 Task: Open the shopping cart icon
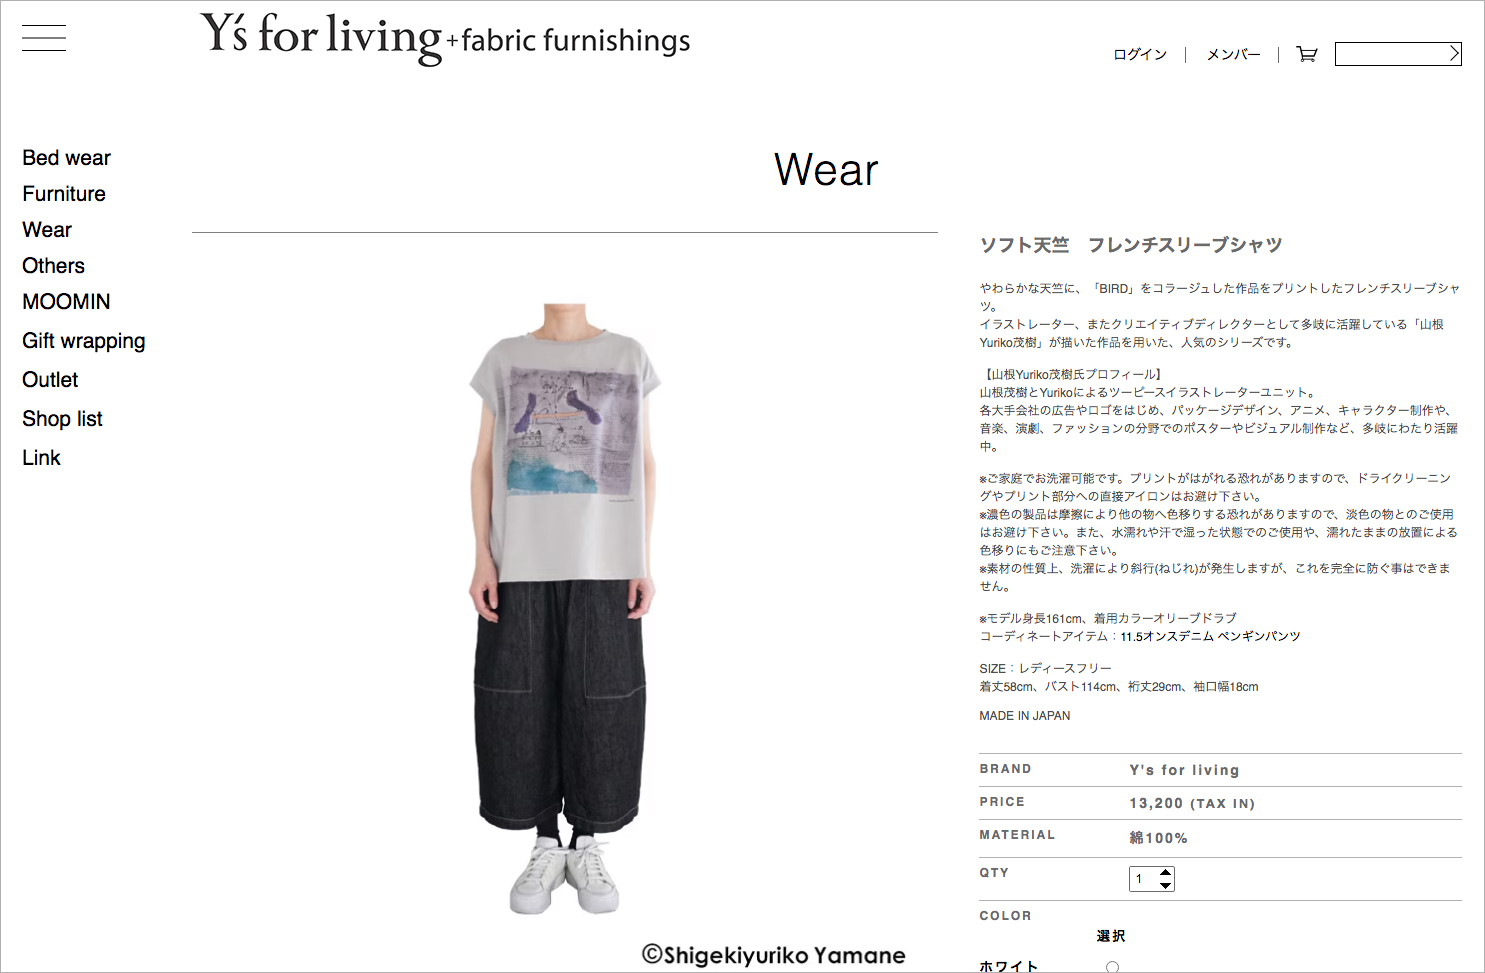click(1306, 54)
